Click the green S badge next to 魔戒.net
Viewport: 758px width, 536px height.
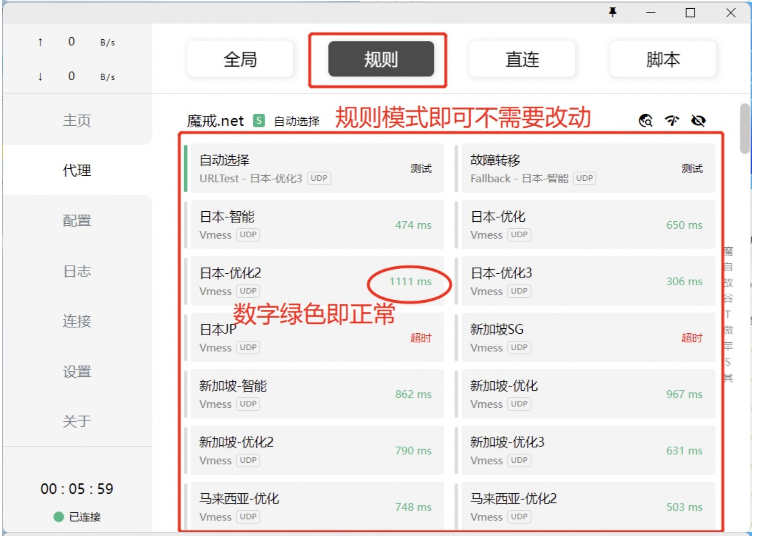[259, 121]
